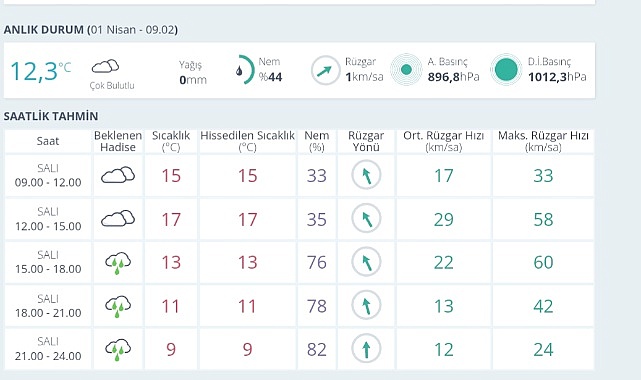This screenshot has height=380, width=641.
Task: Click wind direction icon for 09.00 - 12.00
Action: pos(366,175)
